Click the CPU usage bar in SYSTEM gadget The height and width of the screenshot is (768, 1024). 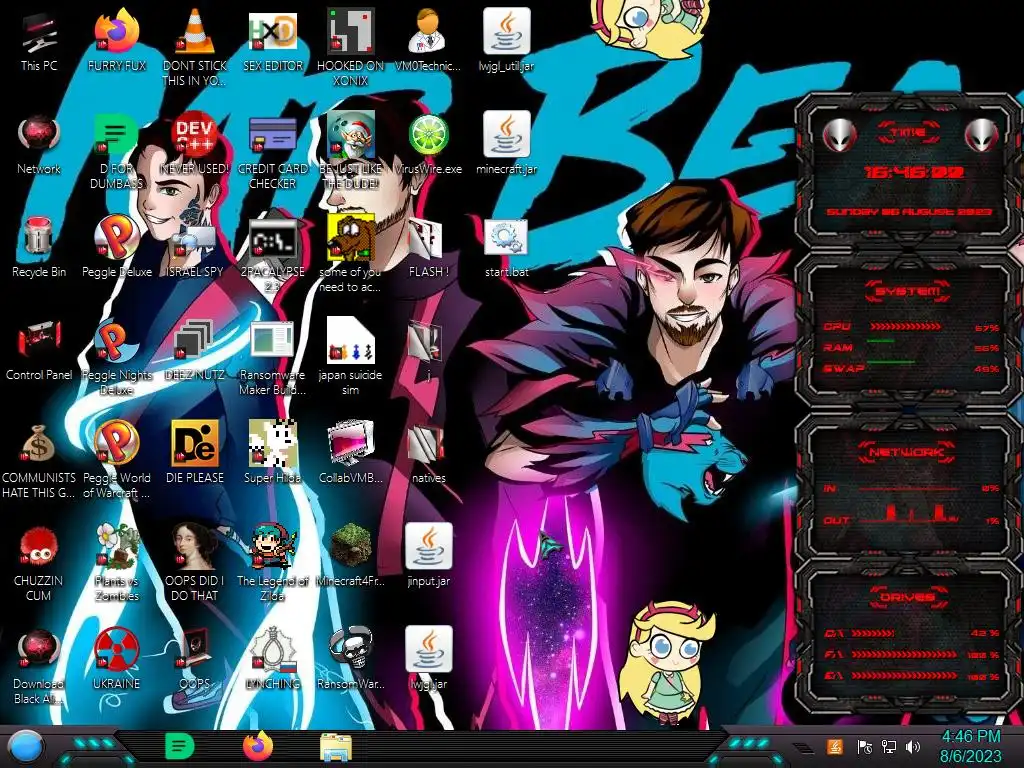[x=905, y=326]
